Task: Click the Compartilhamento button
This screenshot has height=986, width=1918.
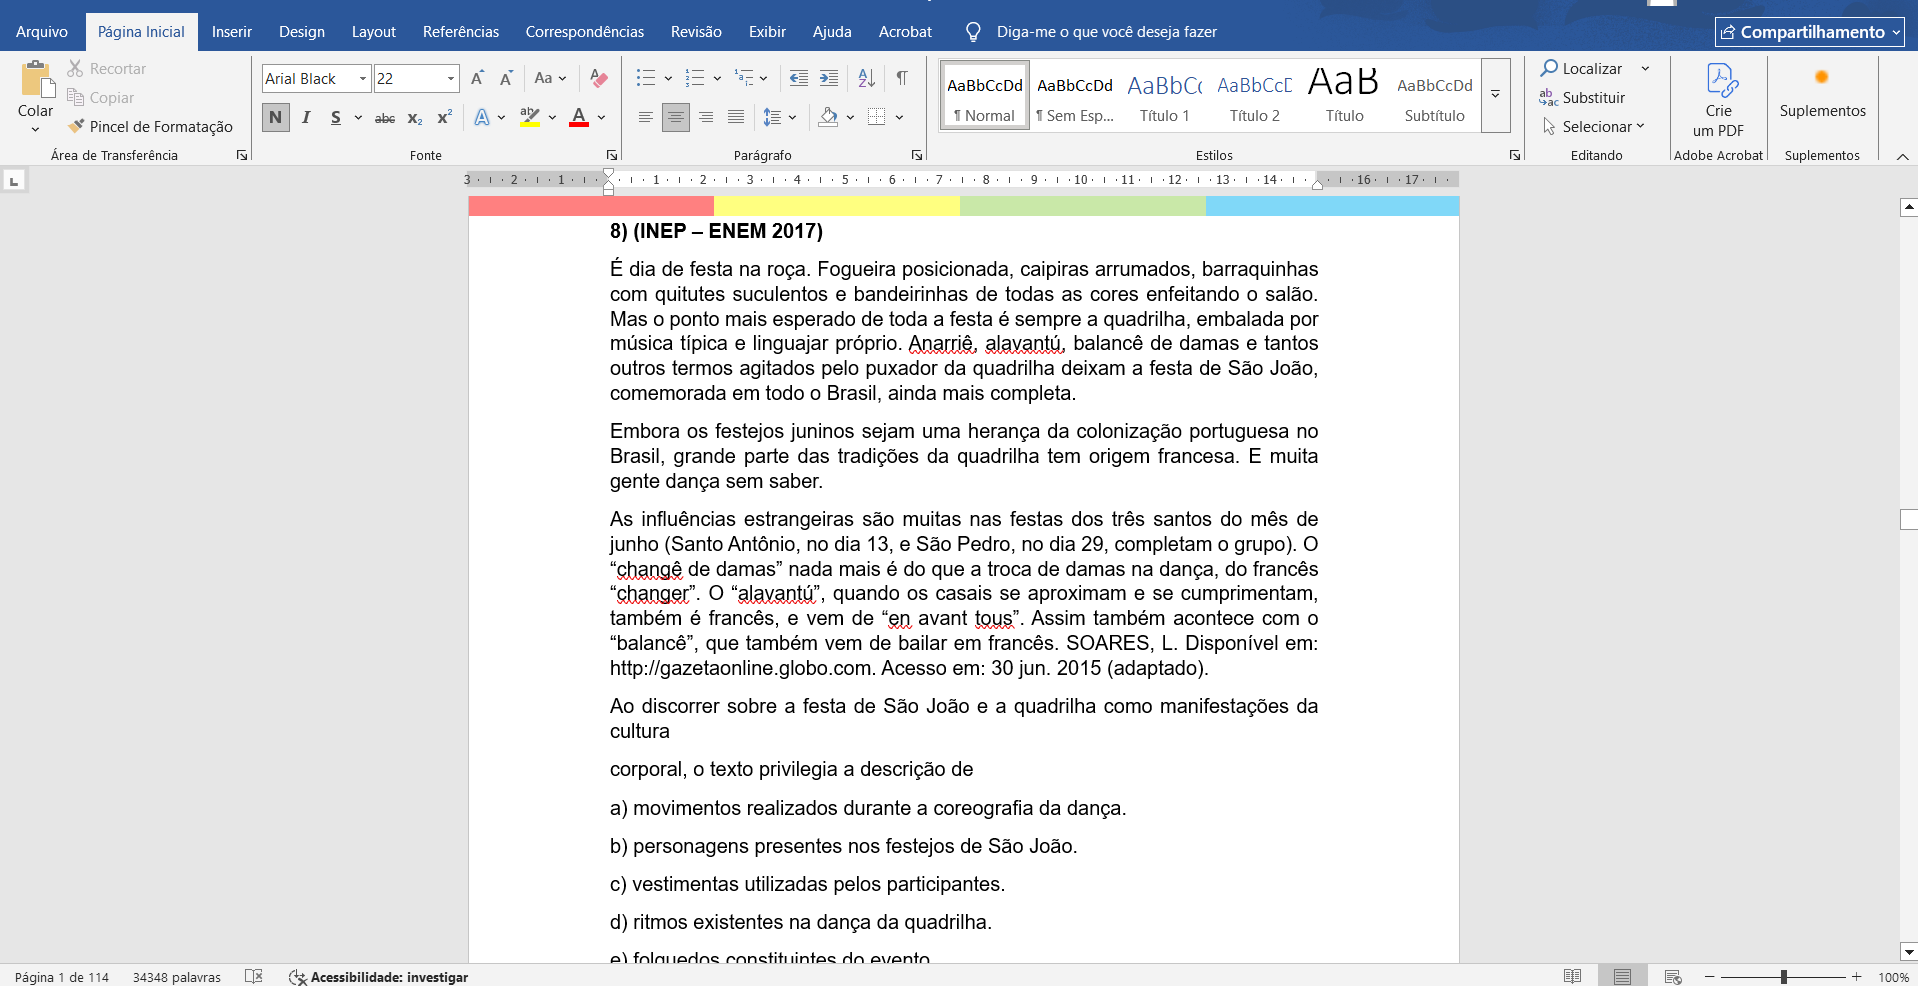Action: pos(1809,32)
